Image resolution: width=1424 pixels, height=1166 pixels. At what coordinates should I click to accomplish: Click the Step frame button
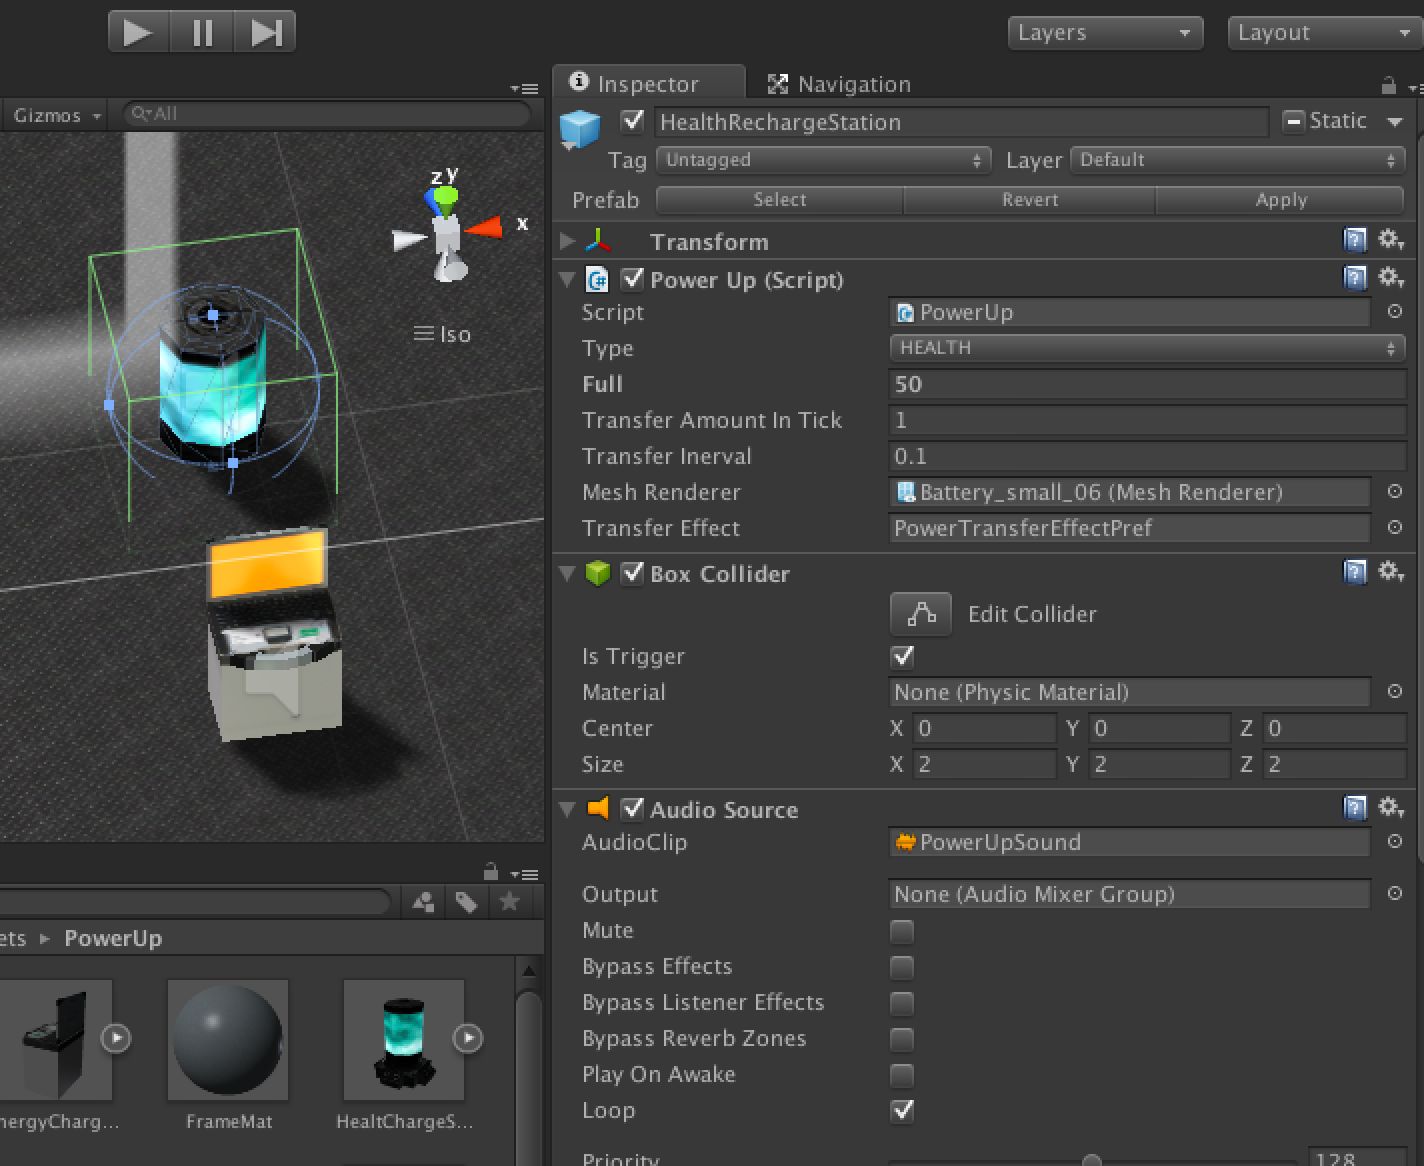(265, 33)
